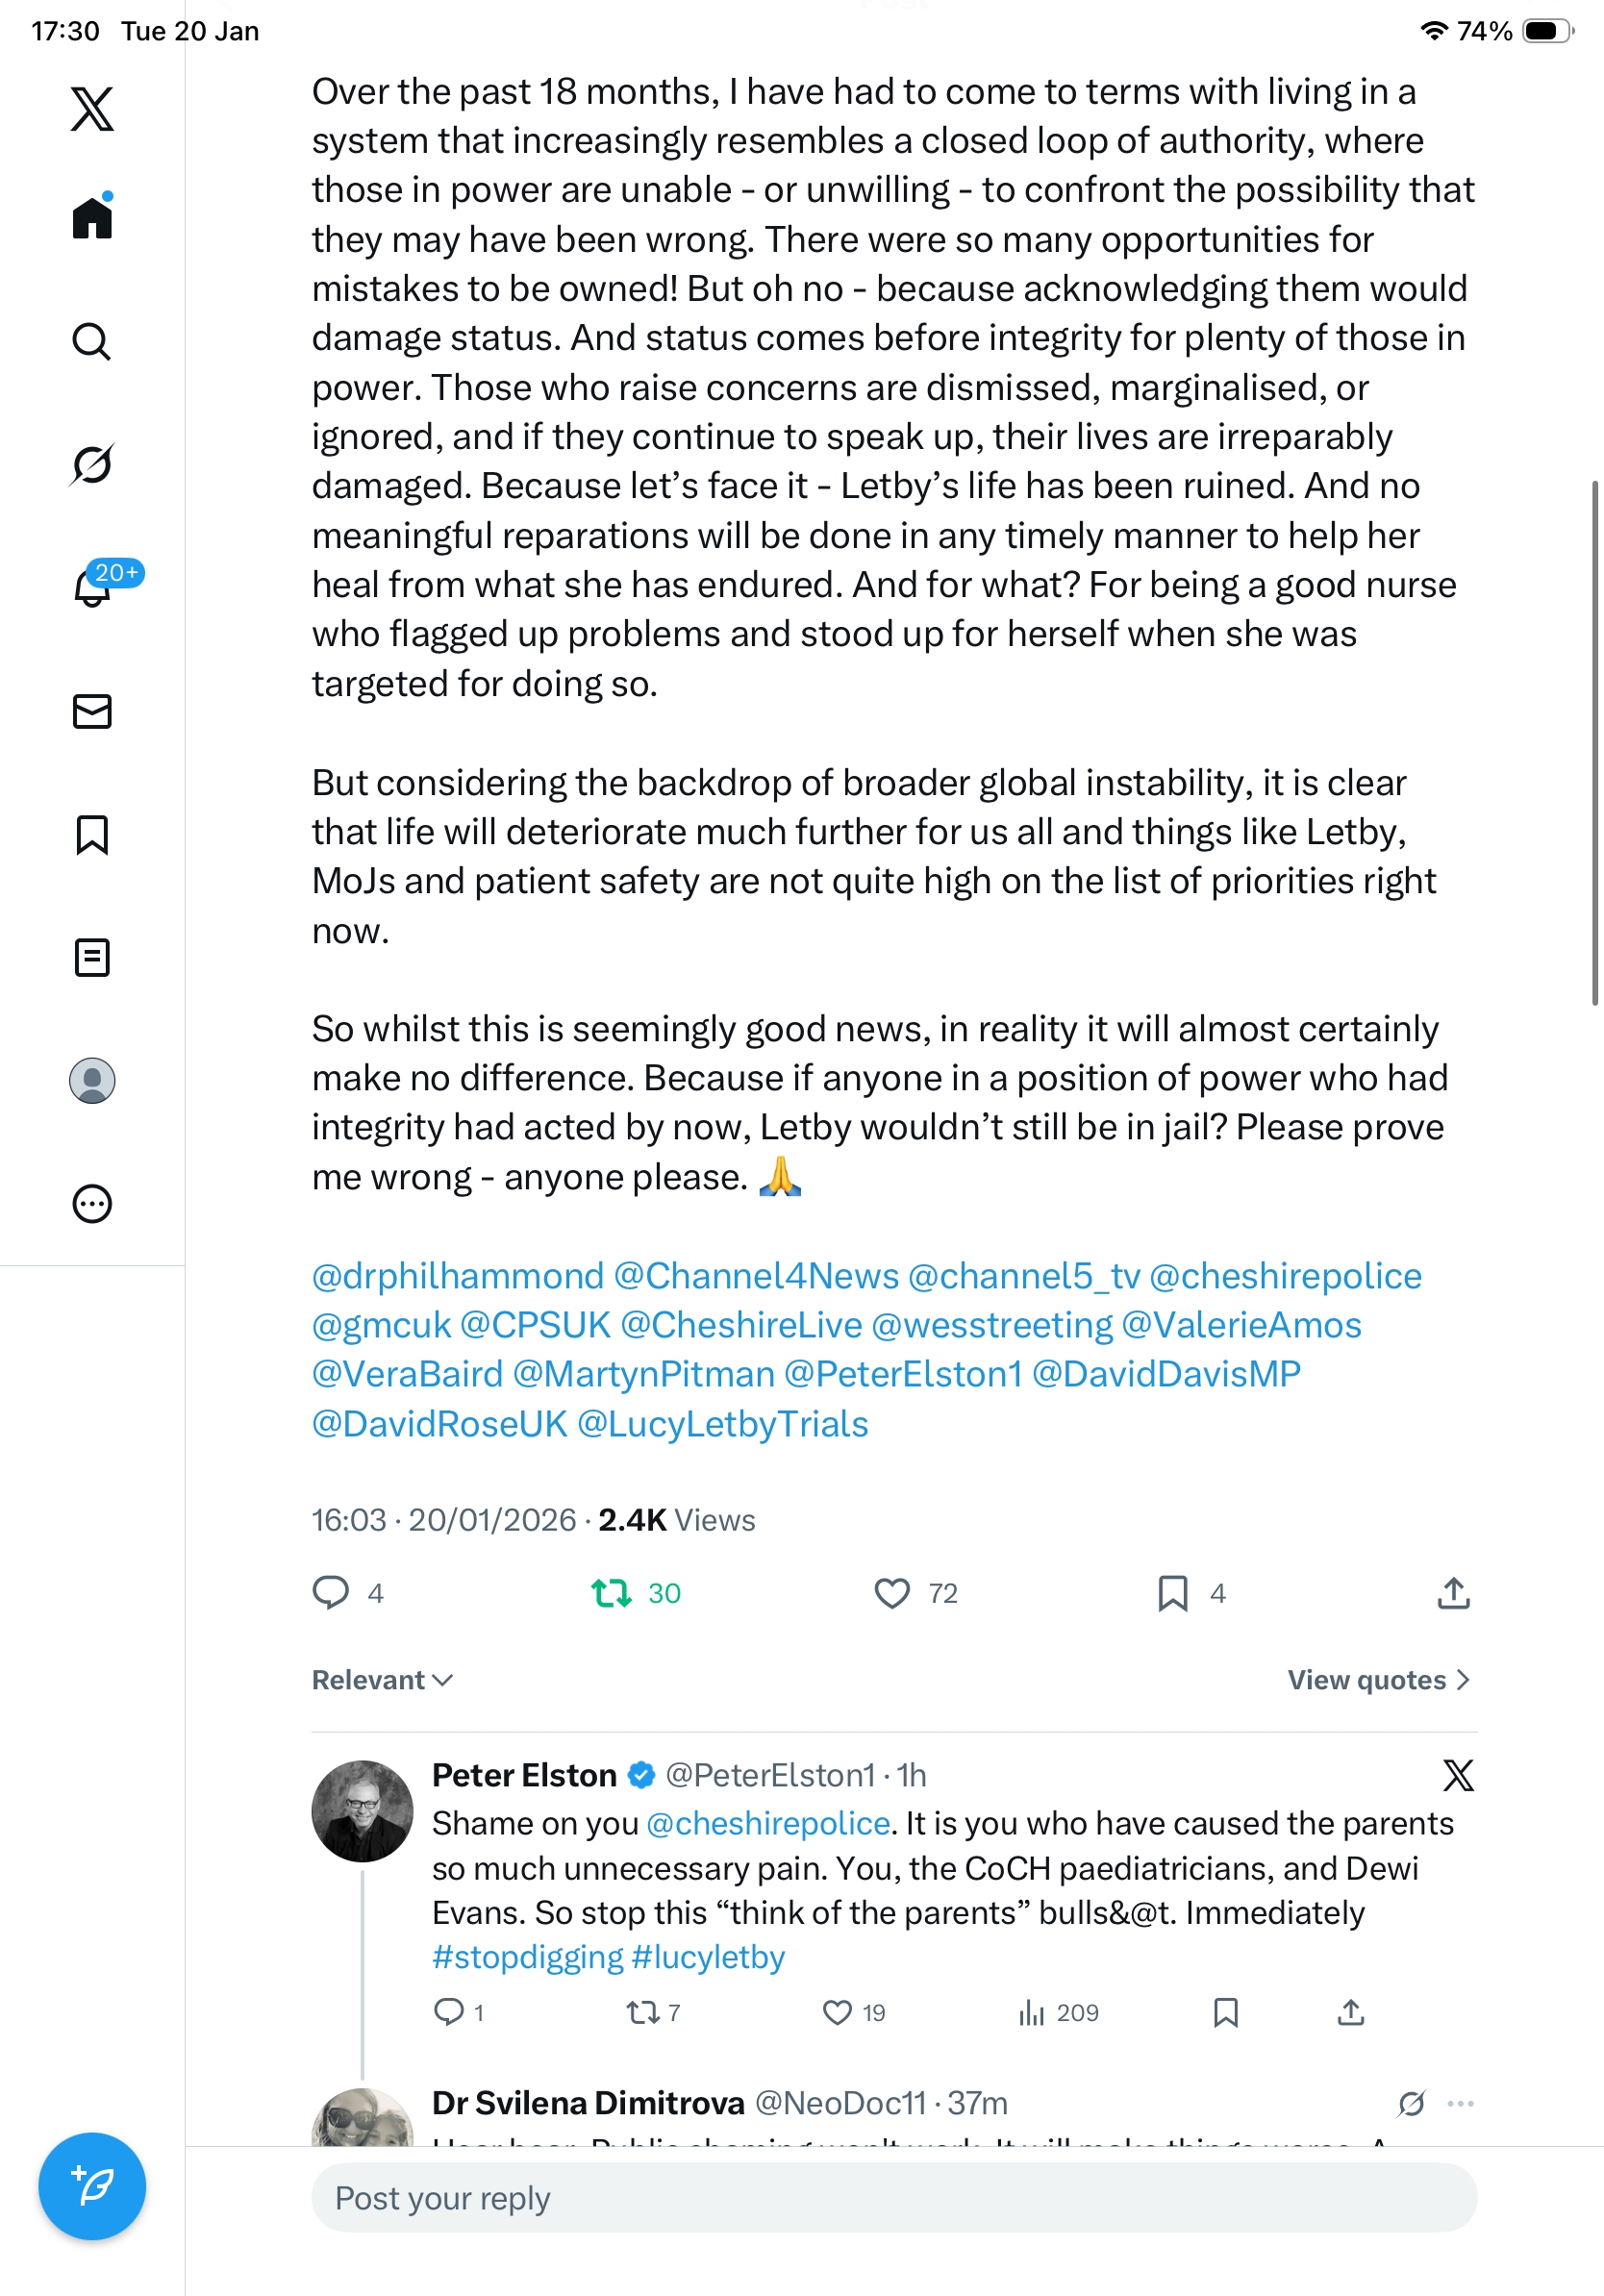Viewport: 1604px width, 2296px height.
Task: Open Bookmarks in the sidebar
Action: (x=92, y=834)
